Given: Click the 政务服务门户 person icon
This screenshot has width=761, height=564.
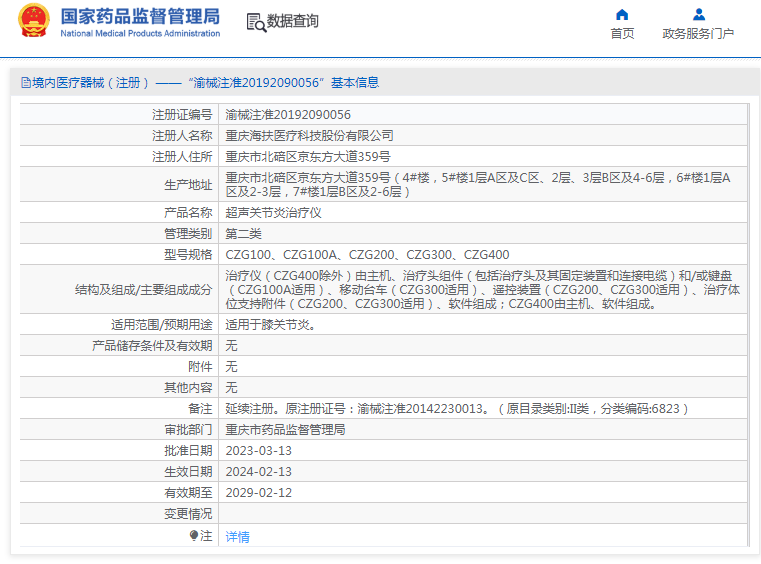Looking at the screenshot, I should click(698, 14).
